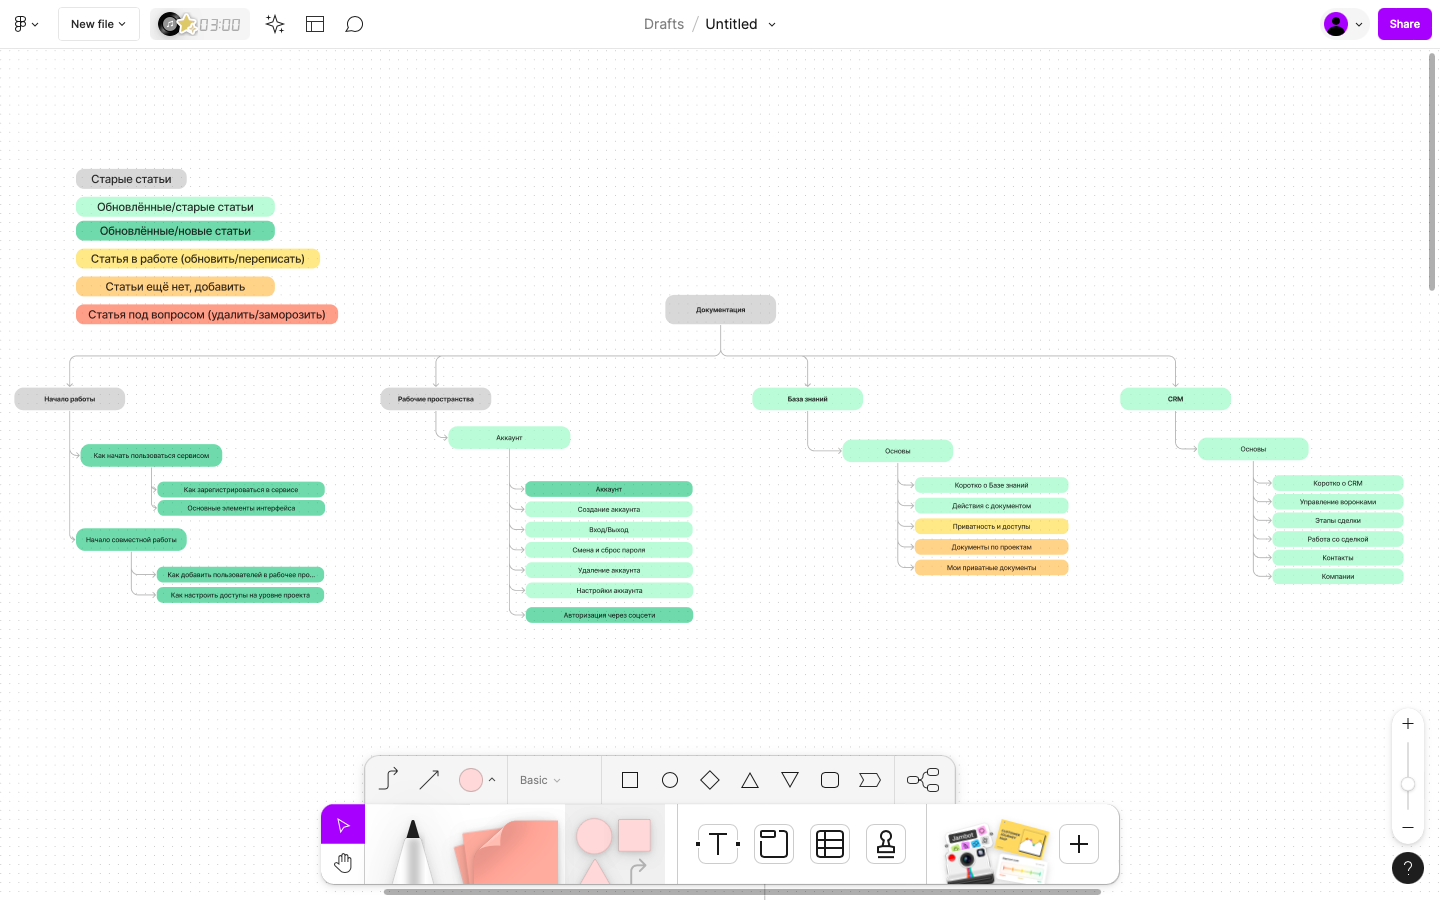Select the Text tool

[x=718, y=844]
